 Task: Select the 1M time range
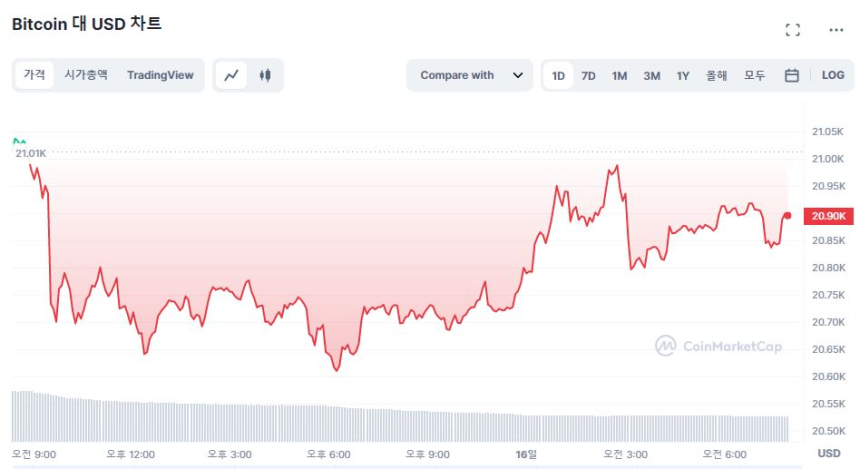620,75
